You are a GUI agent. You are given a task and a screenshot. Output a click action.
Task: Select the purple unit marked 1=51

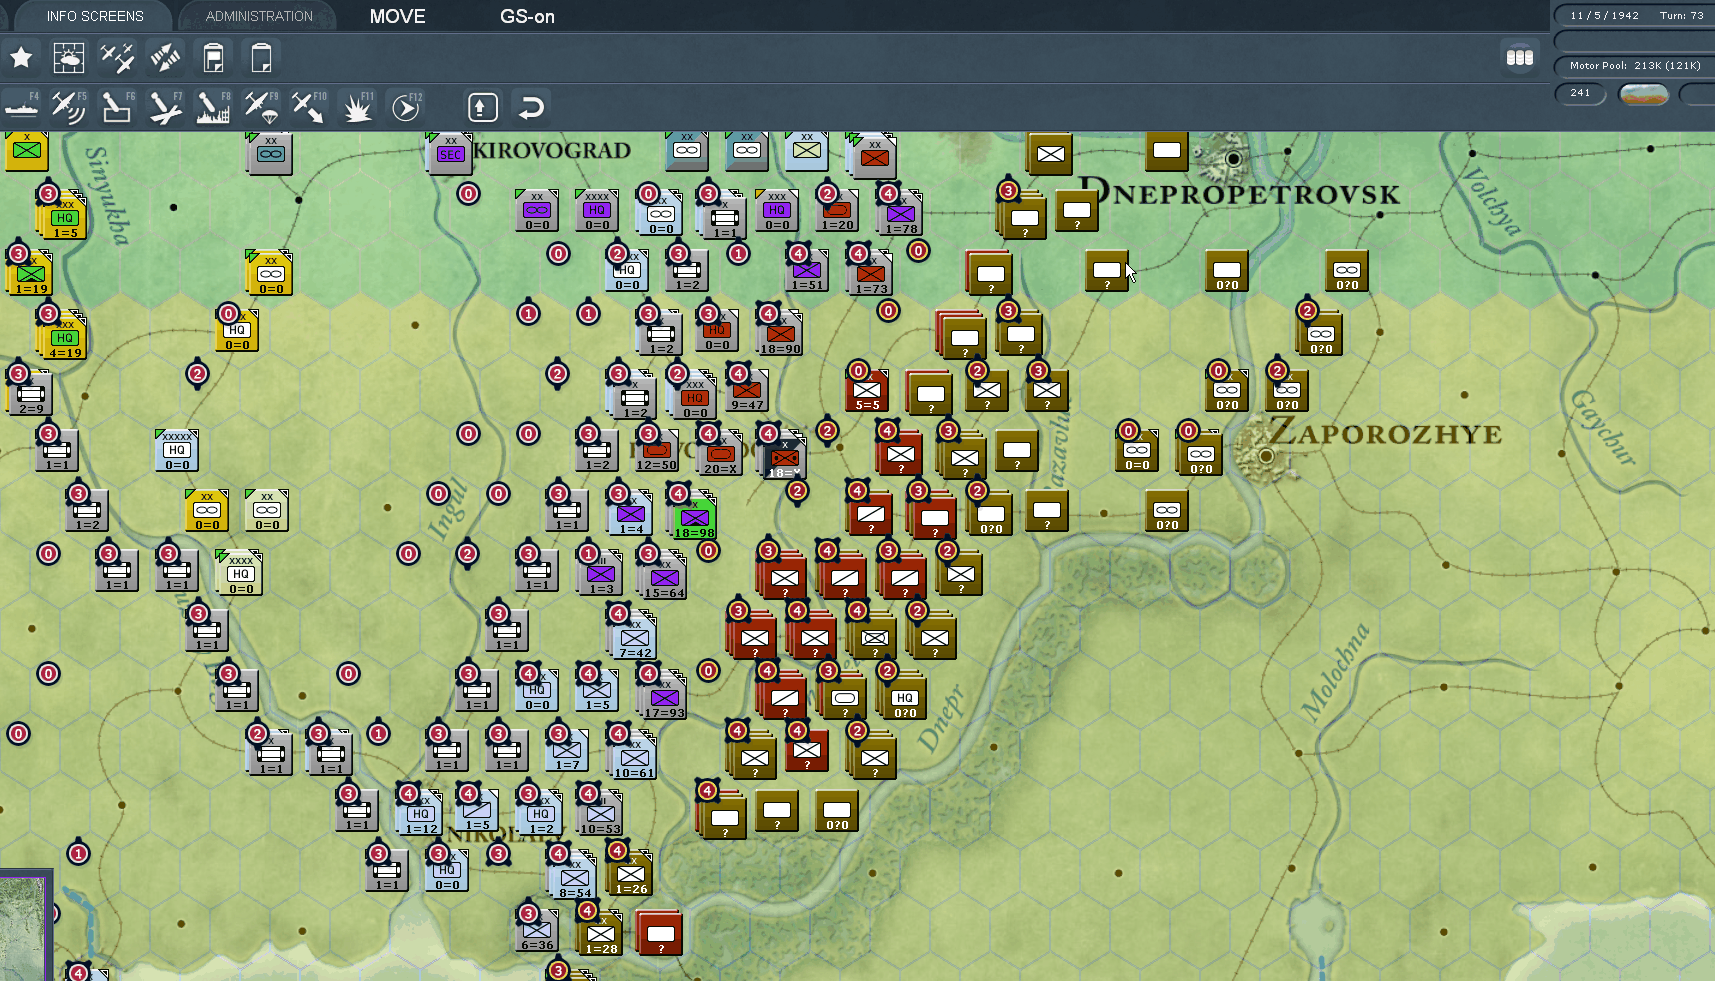[x=806, y=270]
